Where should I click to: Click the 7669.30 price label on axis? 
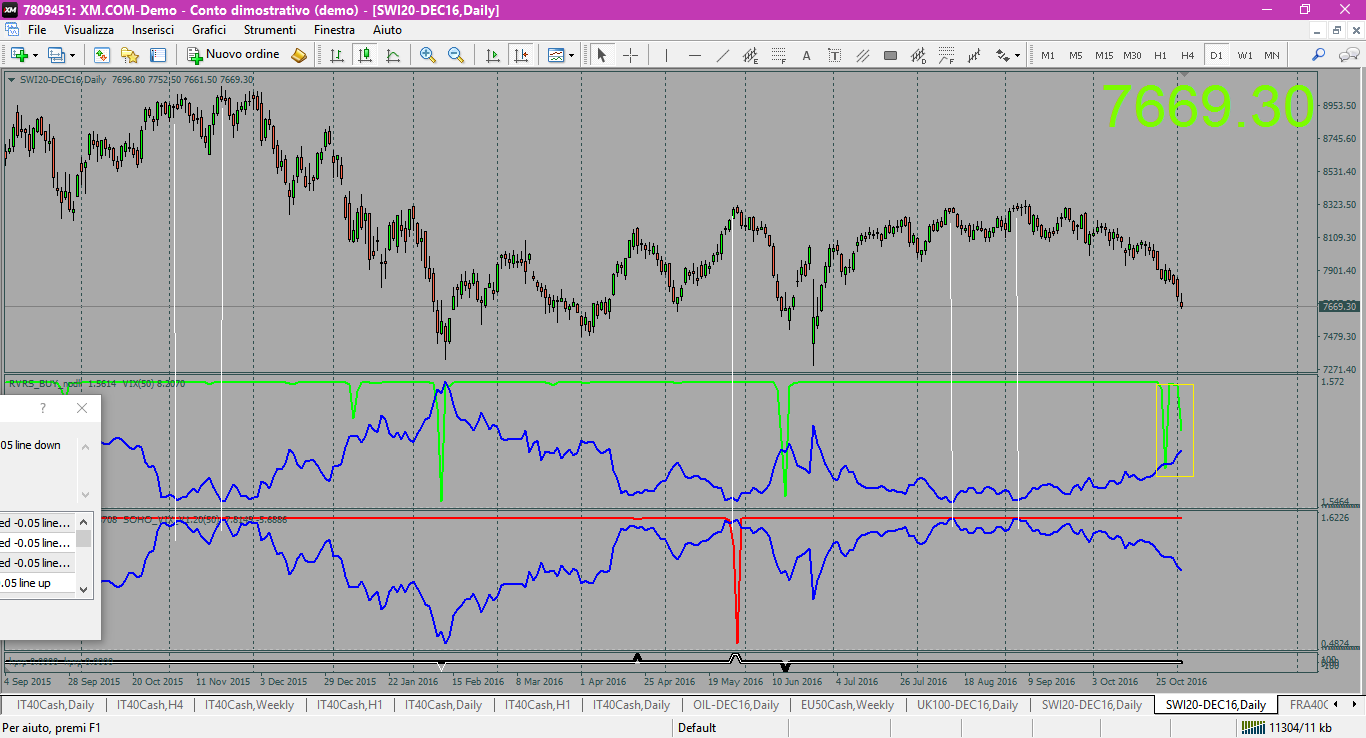pyautogui.click(x=1339, y=306)
